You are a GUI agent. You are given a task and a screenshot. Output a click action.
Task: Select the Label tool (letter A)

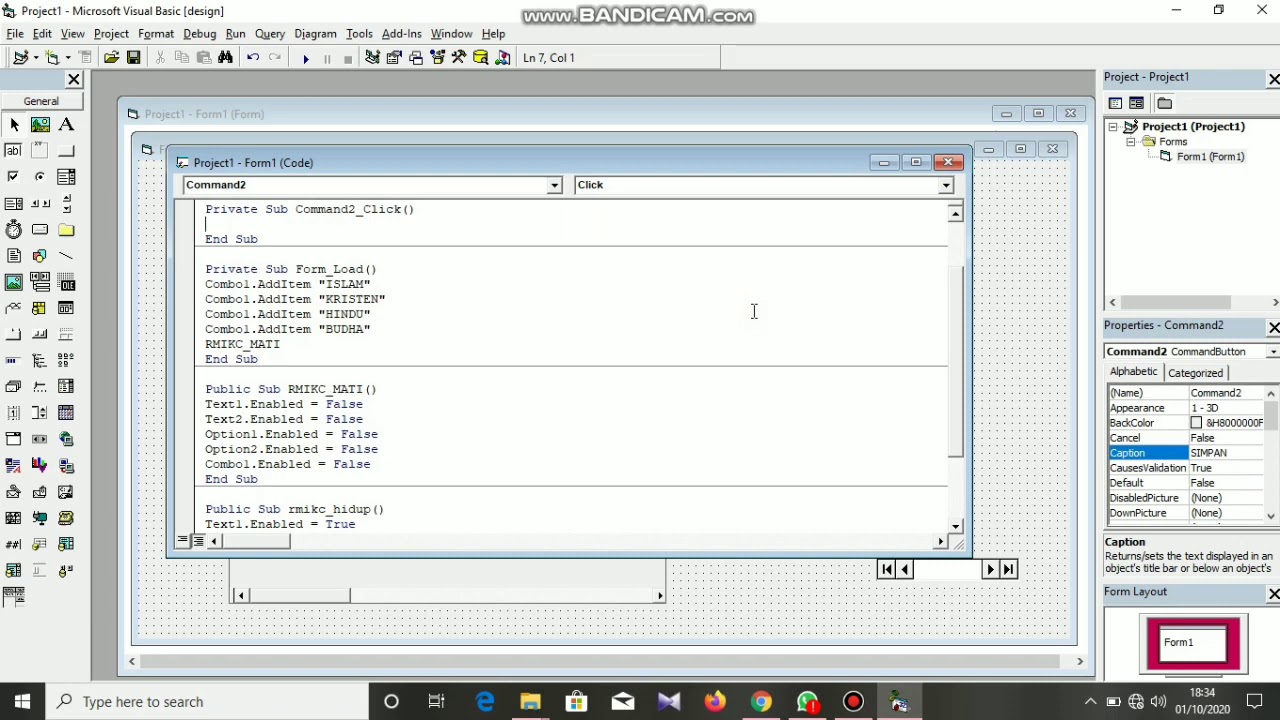click(x=66, y=125)
